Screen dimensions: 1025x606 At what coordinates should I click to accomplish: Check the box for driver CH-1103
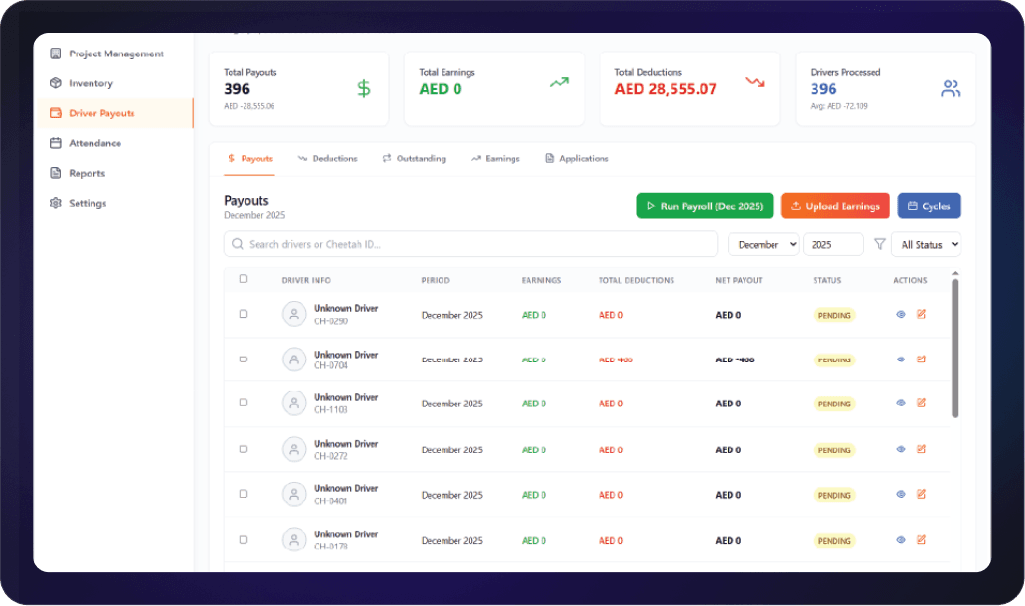pyautogui.click(x=243, y=403)
